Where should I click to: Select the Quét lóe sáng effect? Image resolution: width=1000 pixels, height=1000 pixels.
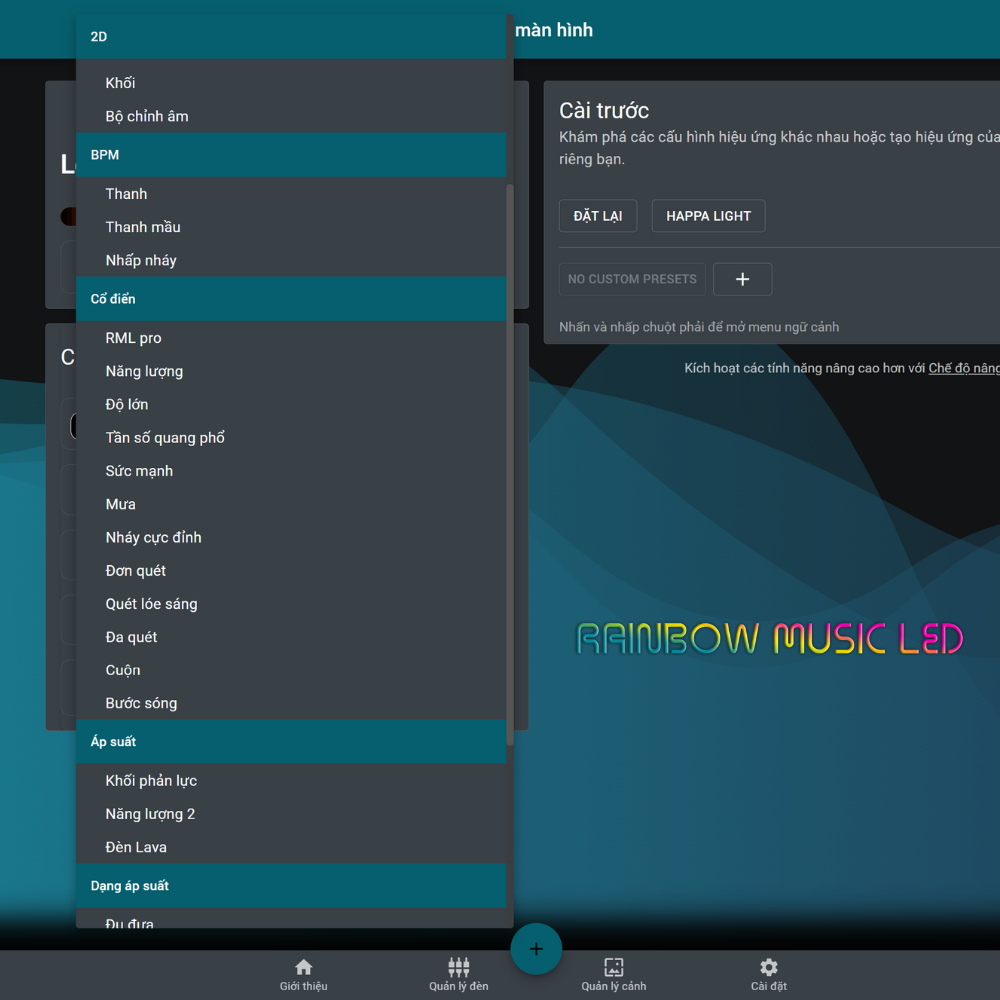(151, 604)
